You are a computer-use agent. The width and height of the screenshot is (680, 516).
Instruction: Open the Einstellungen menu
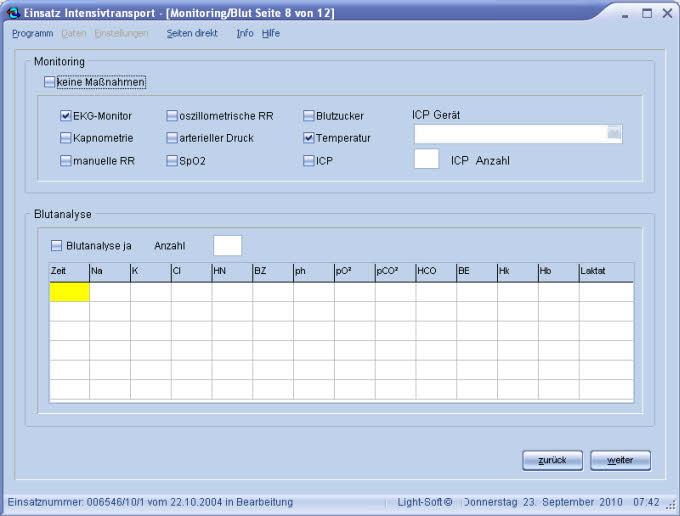pos(121,33)
